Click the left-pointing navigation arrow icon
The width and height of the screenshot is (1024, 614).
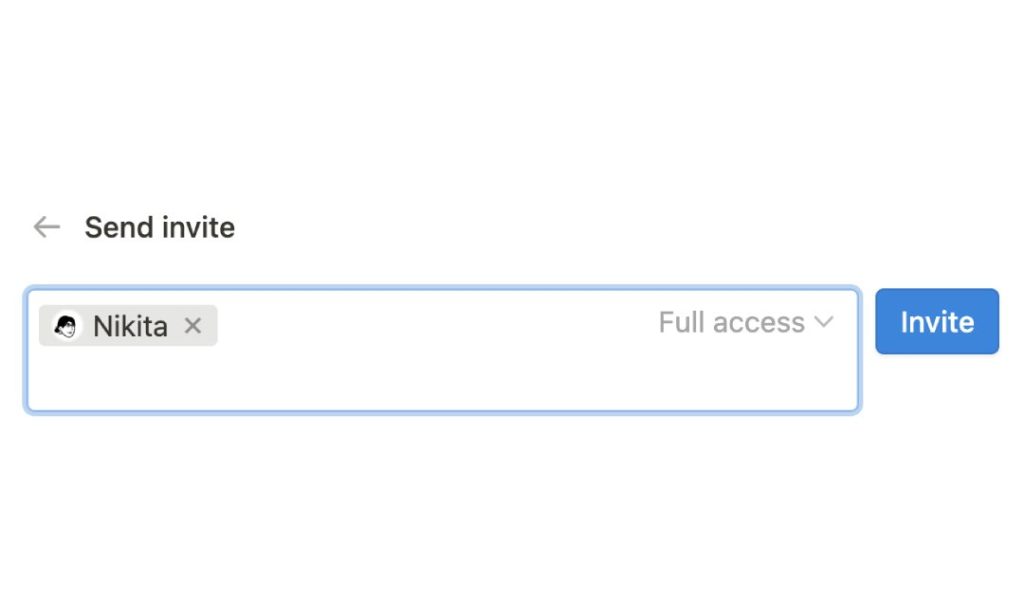(46, 227)
